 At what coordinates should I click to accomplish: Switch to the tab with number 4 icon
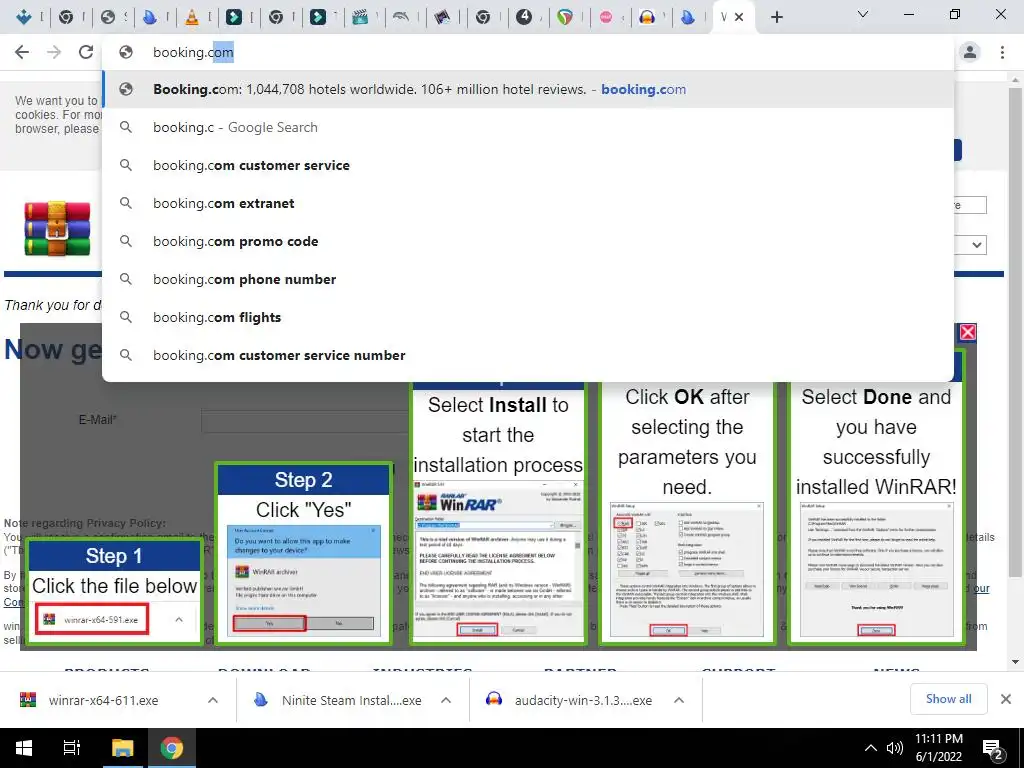coord(524,17)
